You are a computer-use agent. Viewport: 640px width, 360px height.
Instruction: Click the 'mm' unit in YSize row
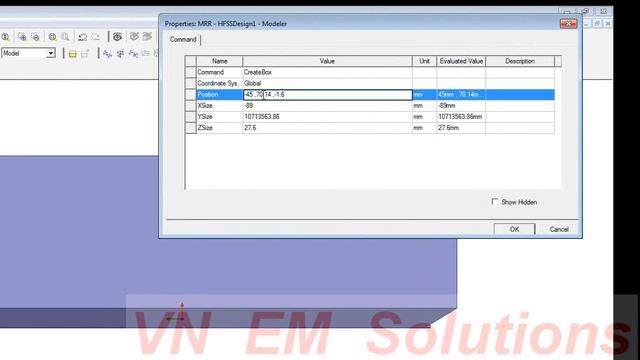tap(424, 117)
